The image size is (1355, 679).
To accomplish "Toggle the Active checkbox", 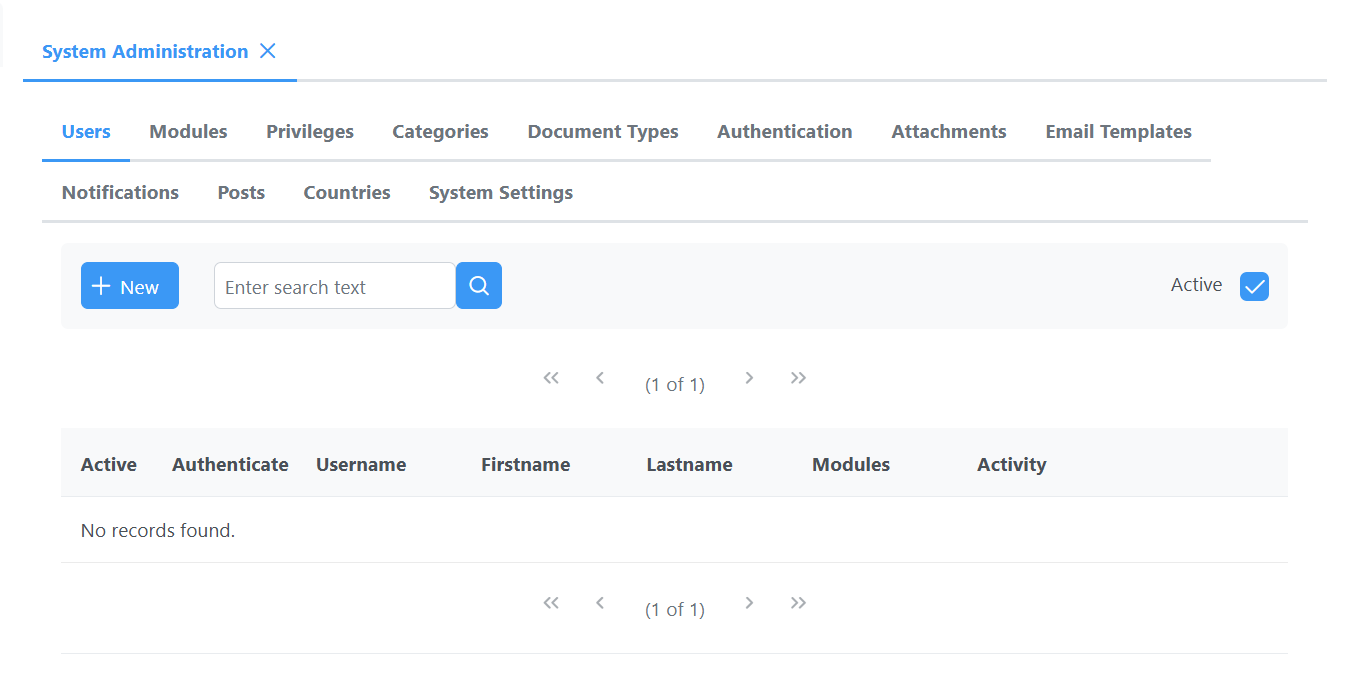I will click(x=1254, y=286).
